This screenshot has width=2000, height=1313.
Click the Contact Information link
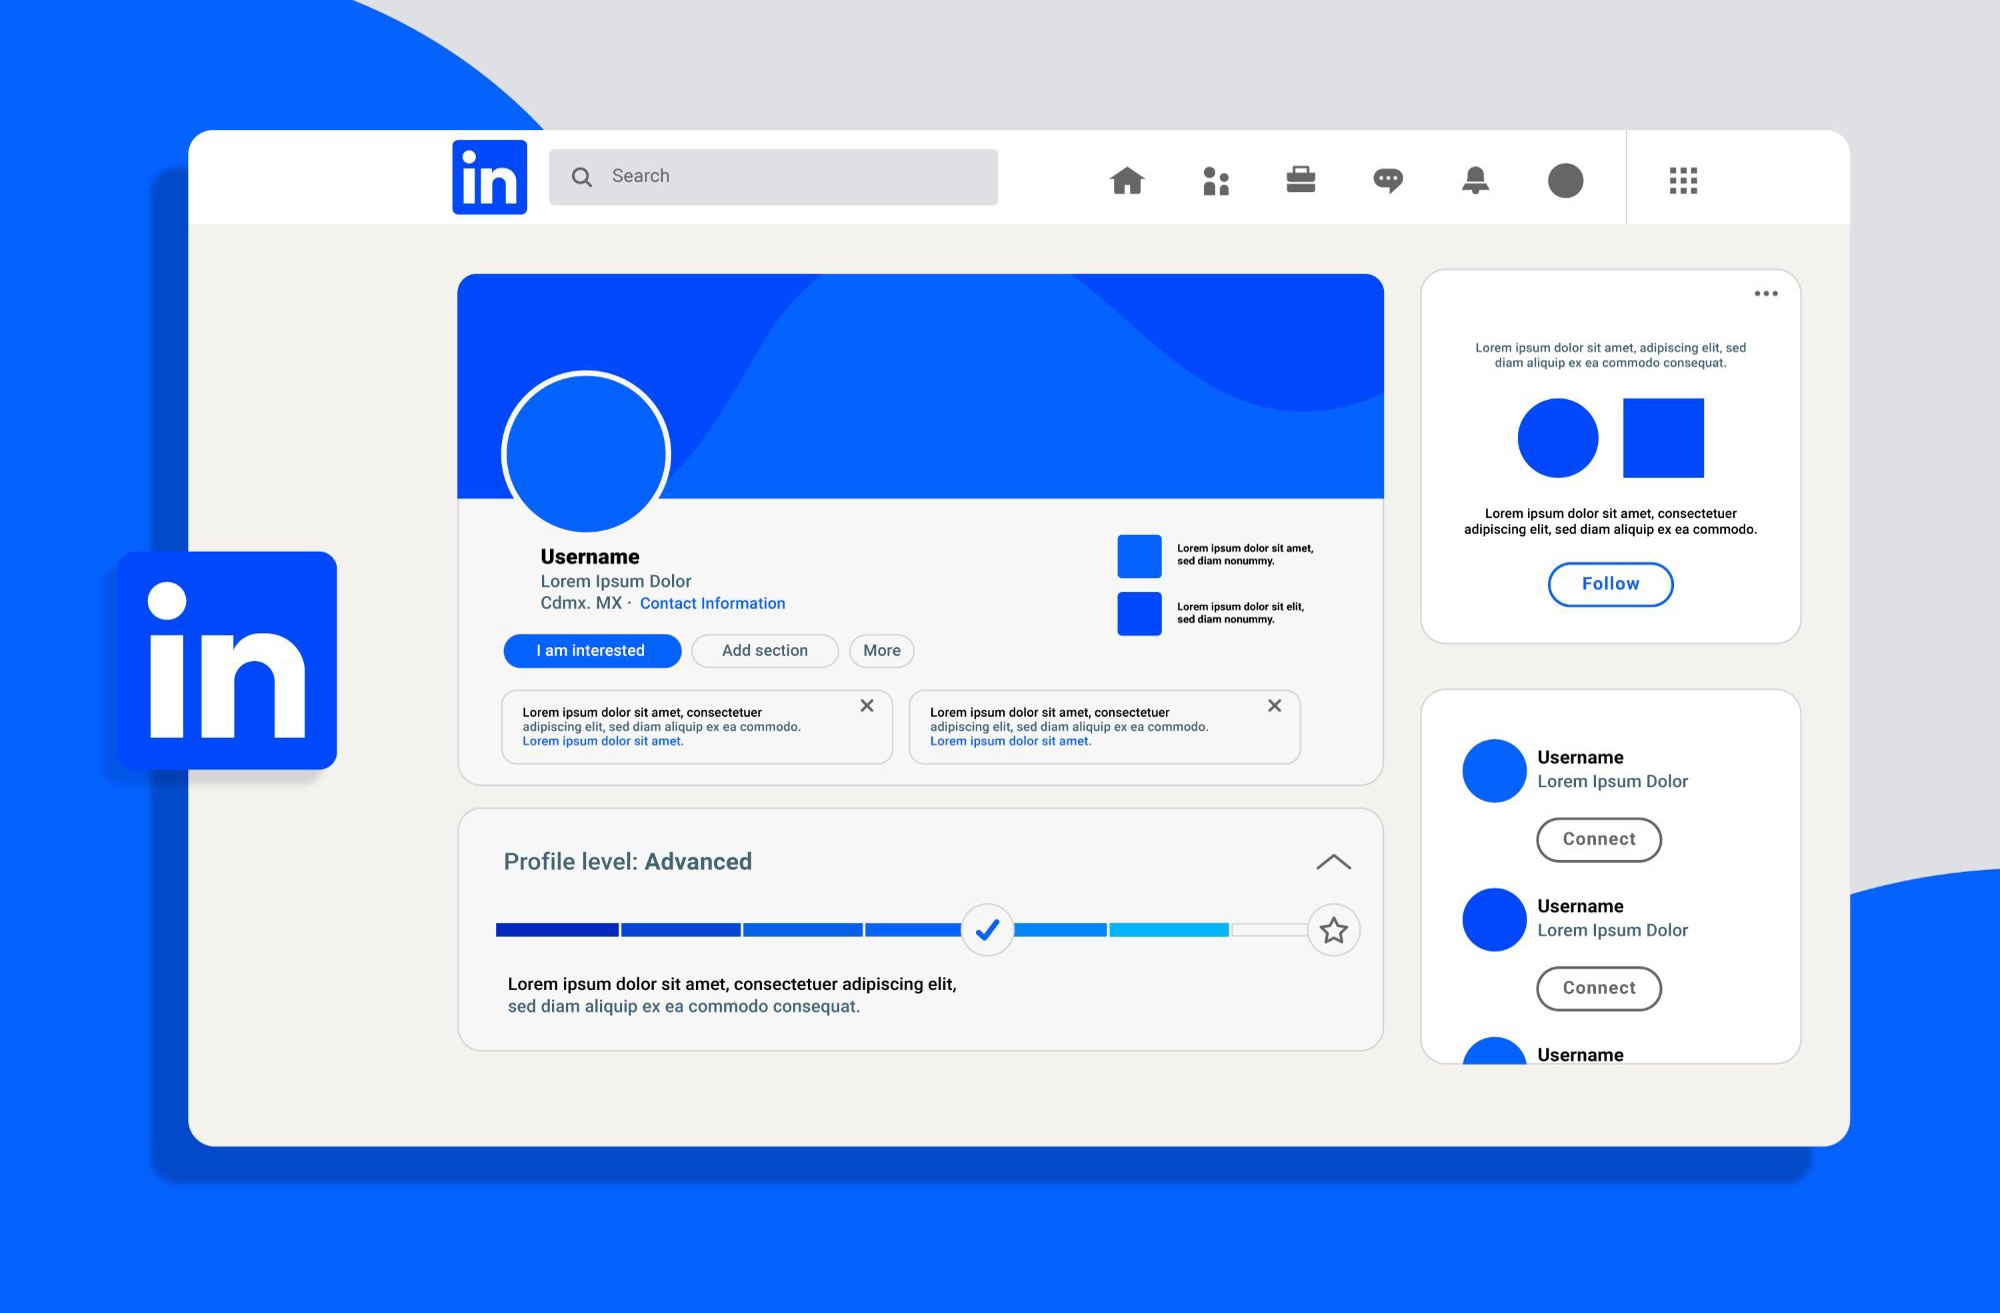click(x=712, y=602)
